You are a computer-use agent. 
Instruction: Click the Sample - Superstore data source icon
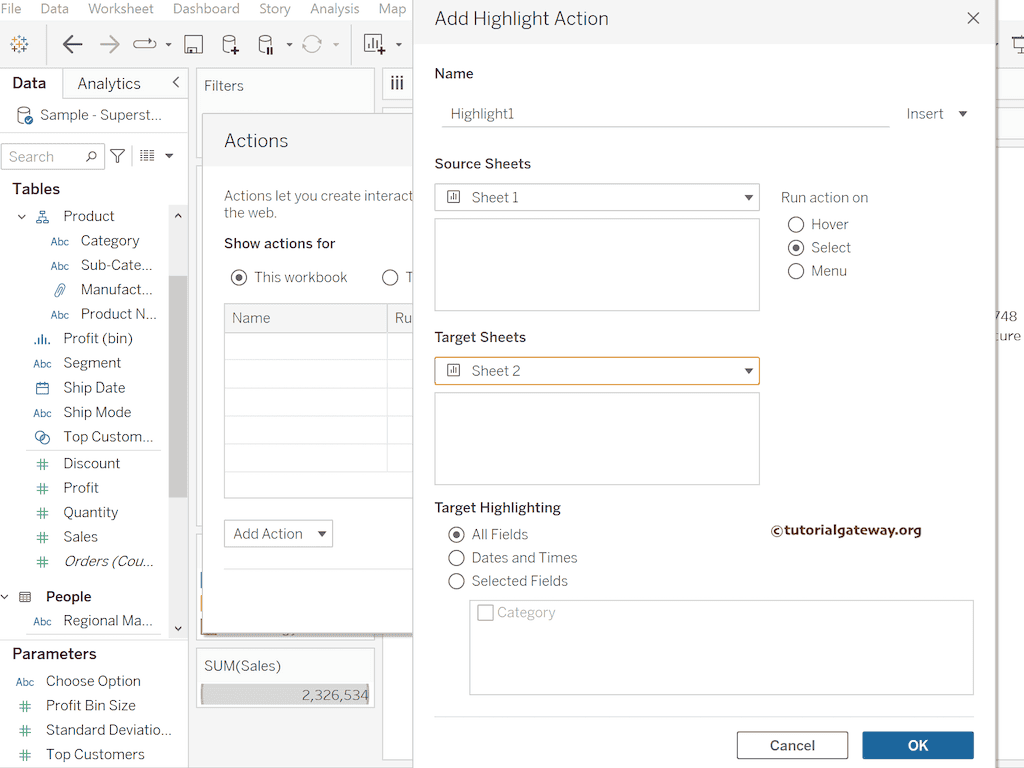point(24,115)
